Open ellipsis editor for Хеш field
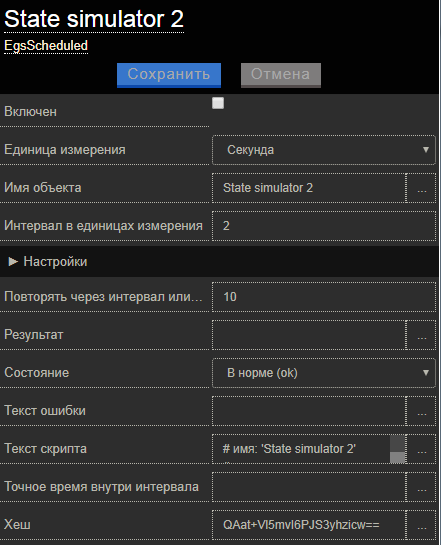 click(x=421, y=525)
